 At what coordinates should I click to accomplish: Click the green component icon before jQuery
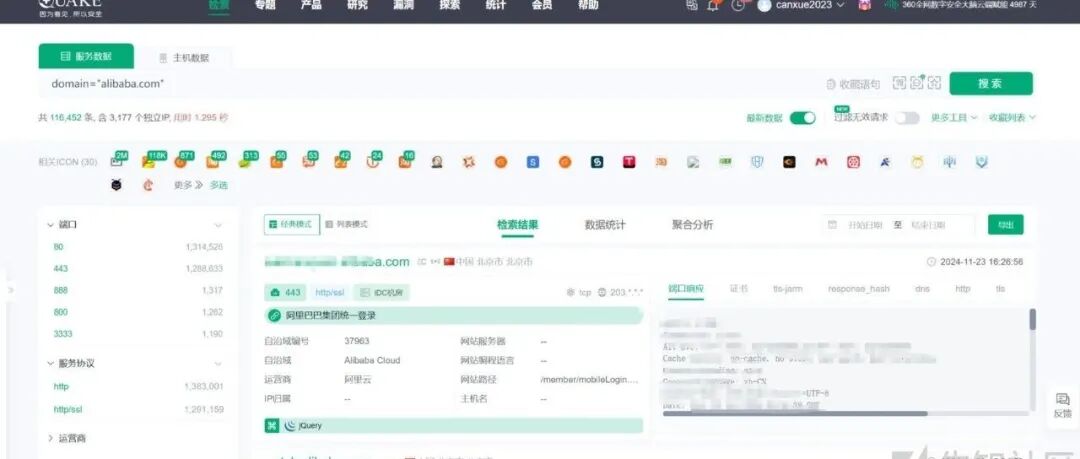(x=272, y=425)
